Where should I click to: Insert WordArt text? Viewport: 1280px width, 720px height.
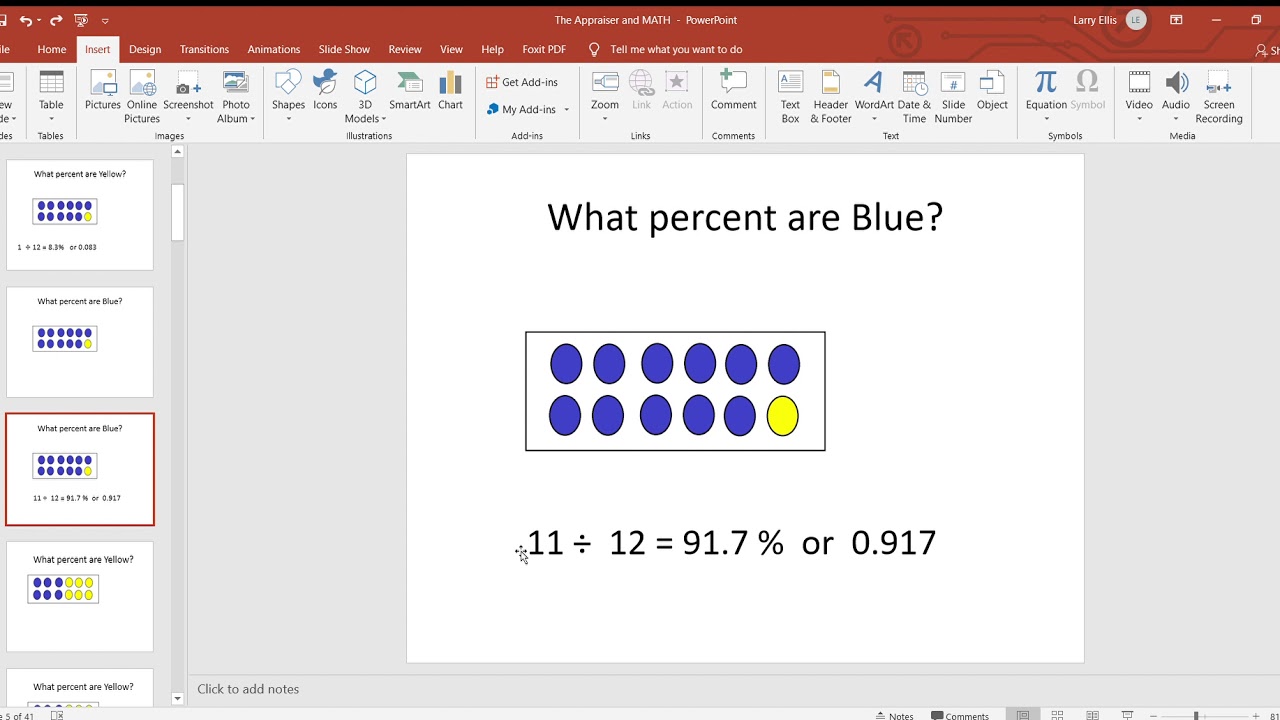click(874, 96)
